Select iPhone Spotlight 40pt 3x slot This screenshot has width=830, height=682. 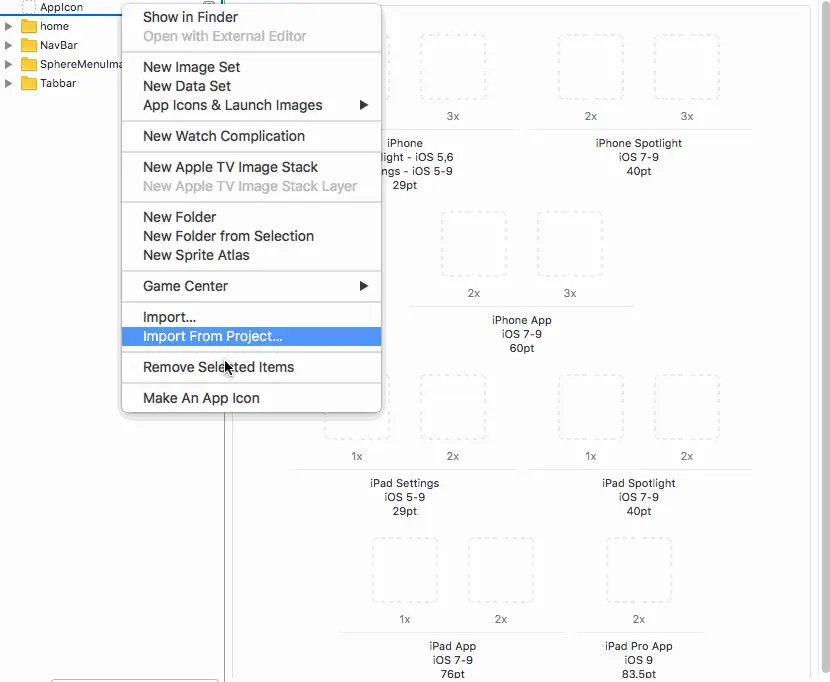687,67
